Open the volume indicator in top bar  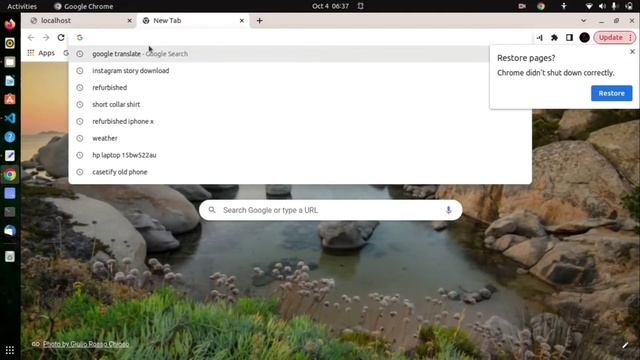[x=602, y=6]
